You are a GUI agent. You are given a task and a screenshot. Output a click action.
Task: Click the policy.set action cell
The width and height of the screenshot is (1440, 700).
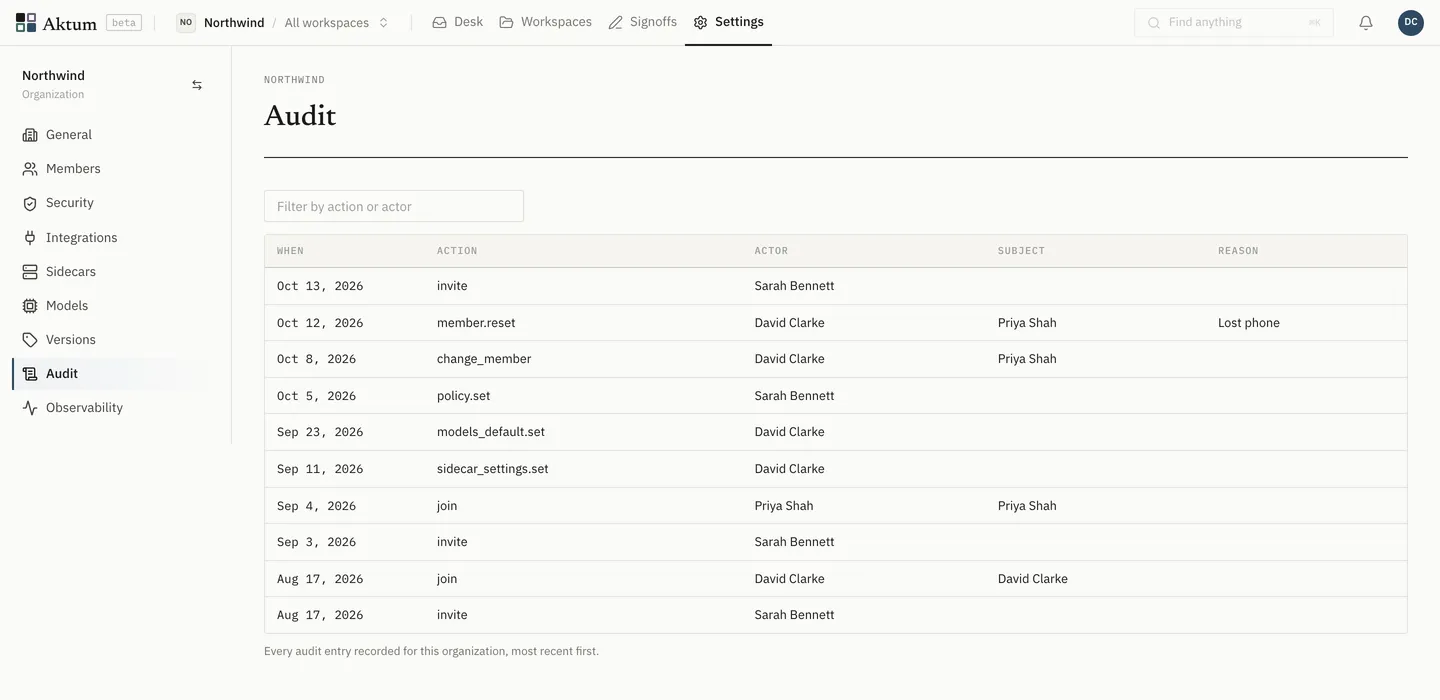tap(463, 396)
